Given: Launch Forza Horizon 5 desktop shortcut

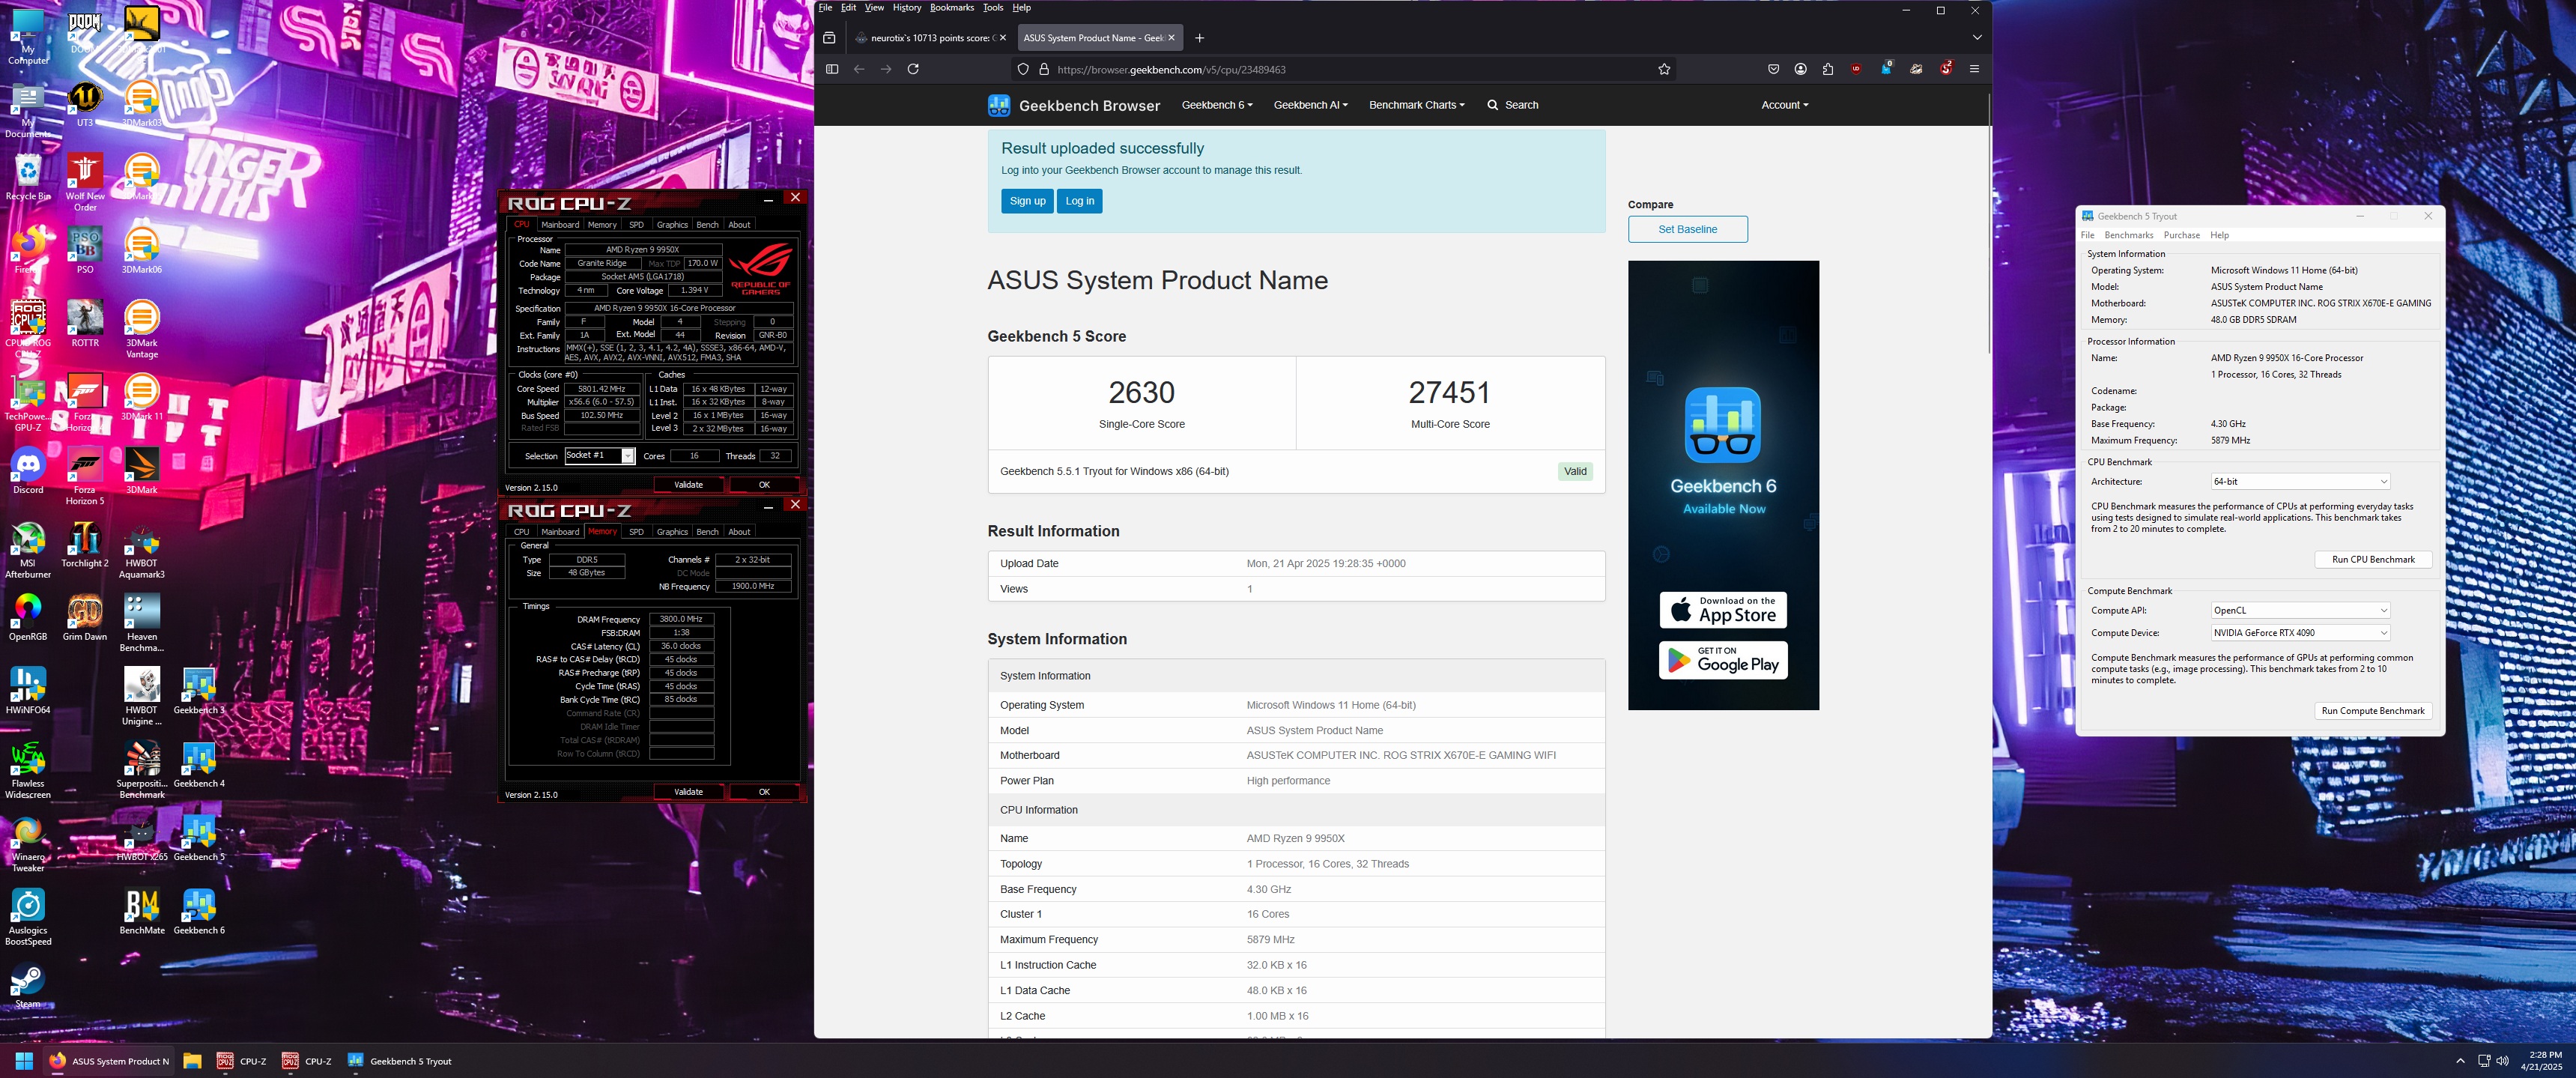Looking at the screenshot, I should (x=85, y=476).
